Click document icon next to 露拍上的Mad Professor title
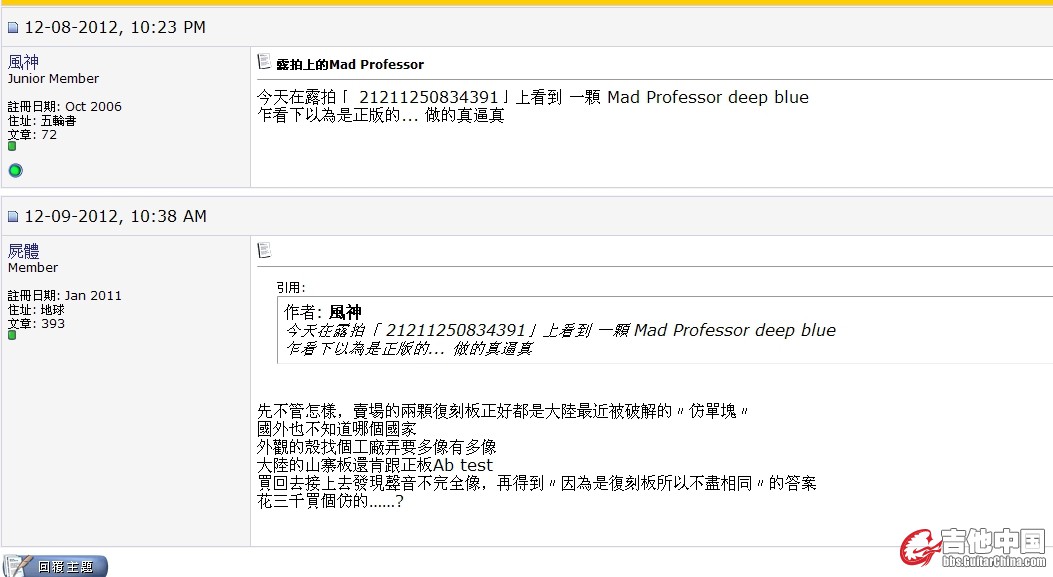The height and width of the screenshot is (577, 1053). [264, 62]
